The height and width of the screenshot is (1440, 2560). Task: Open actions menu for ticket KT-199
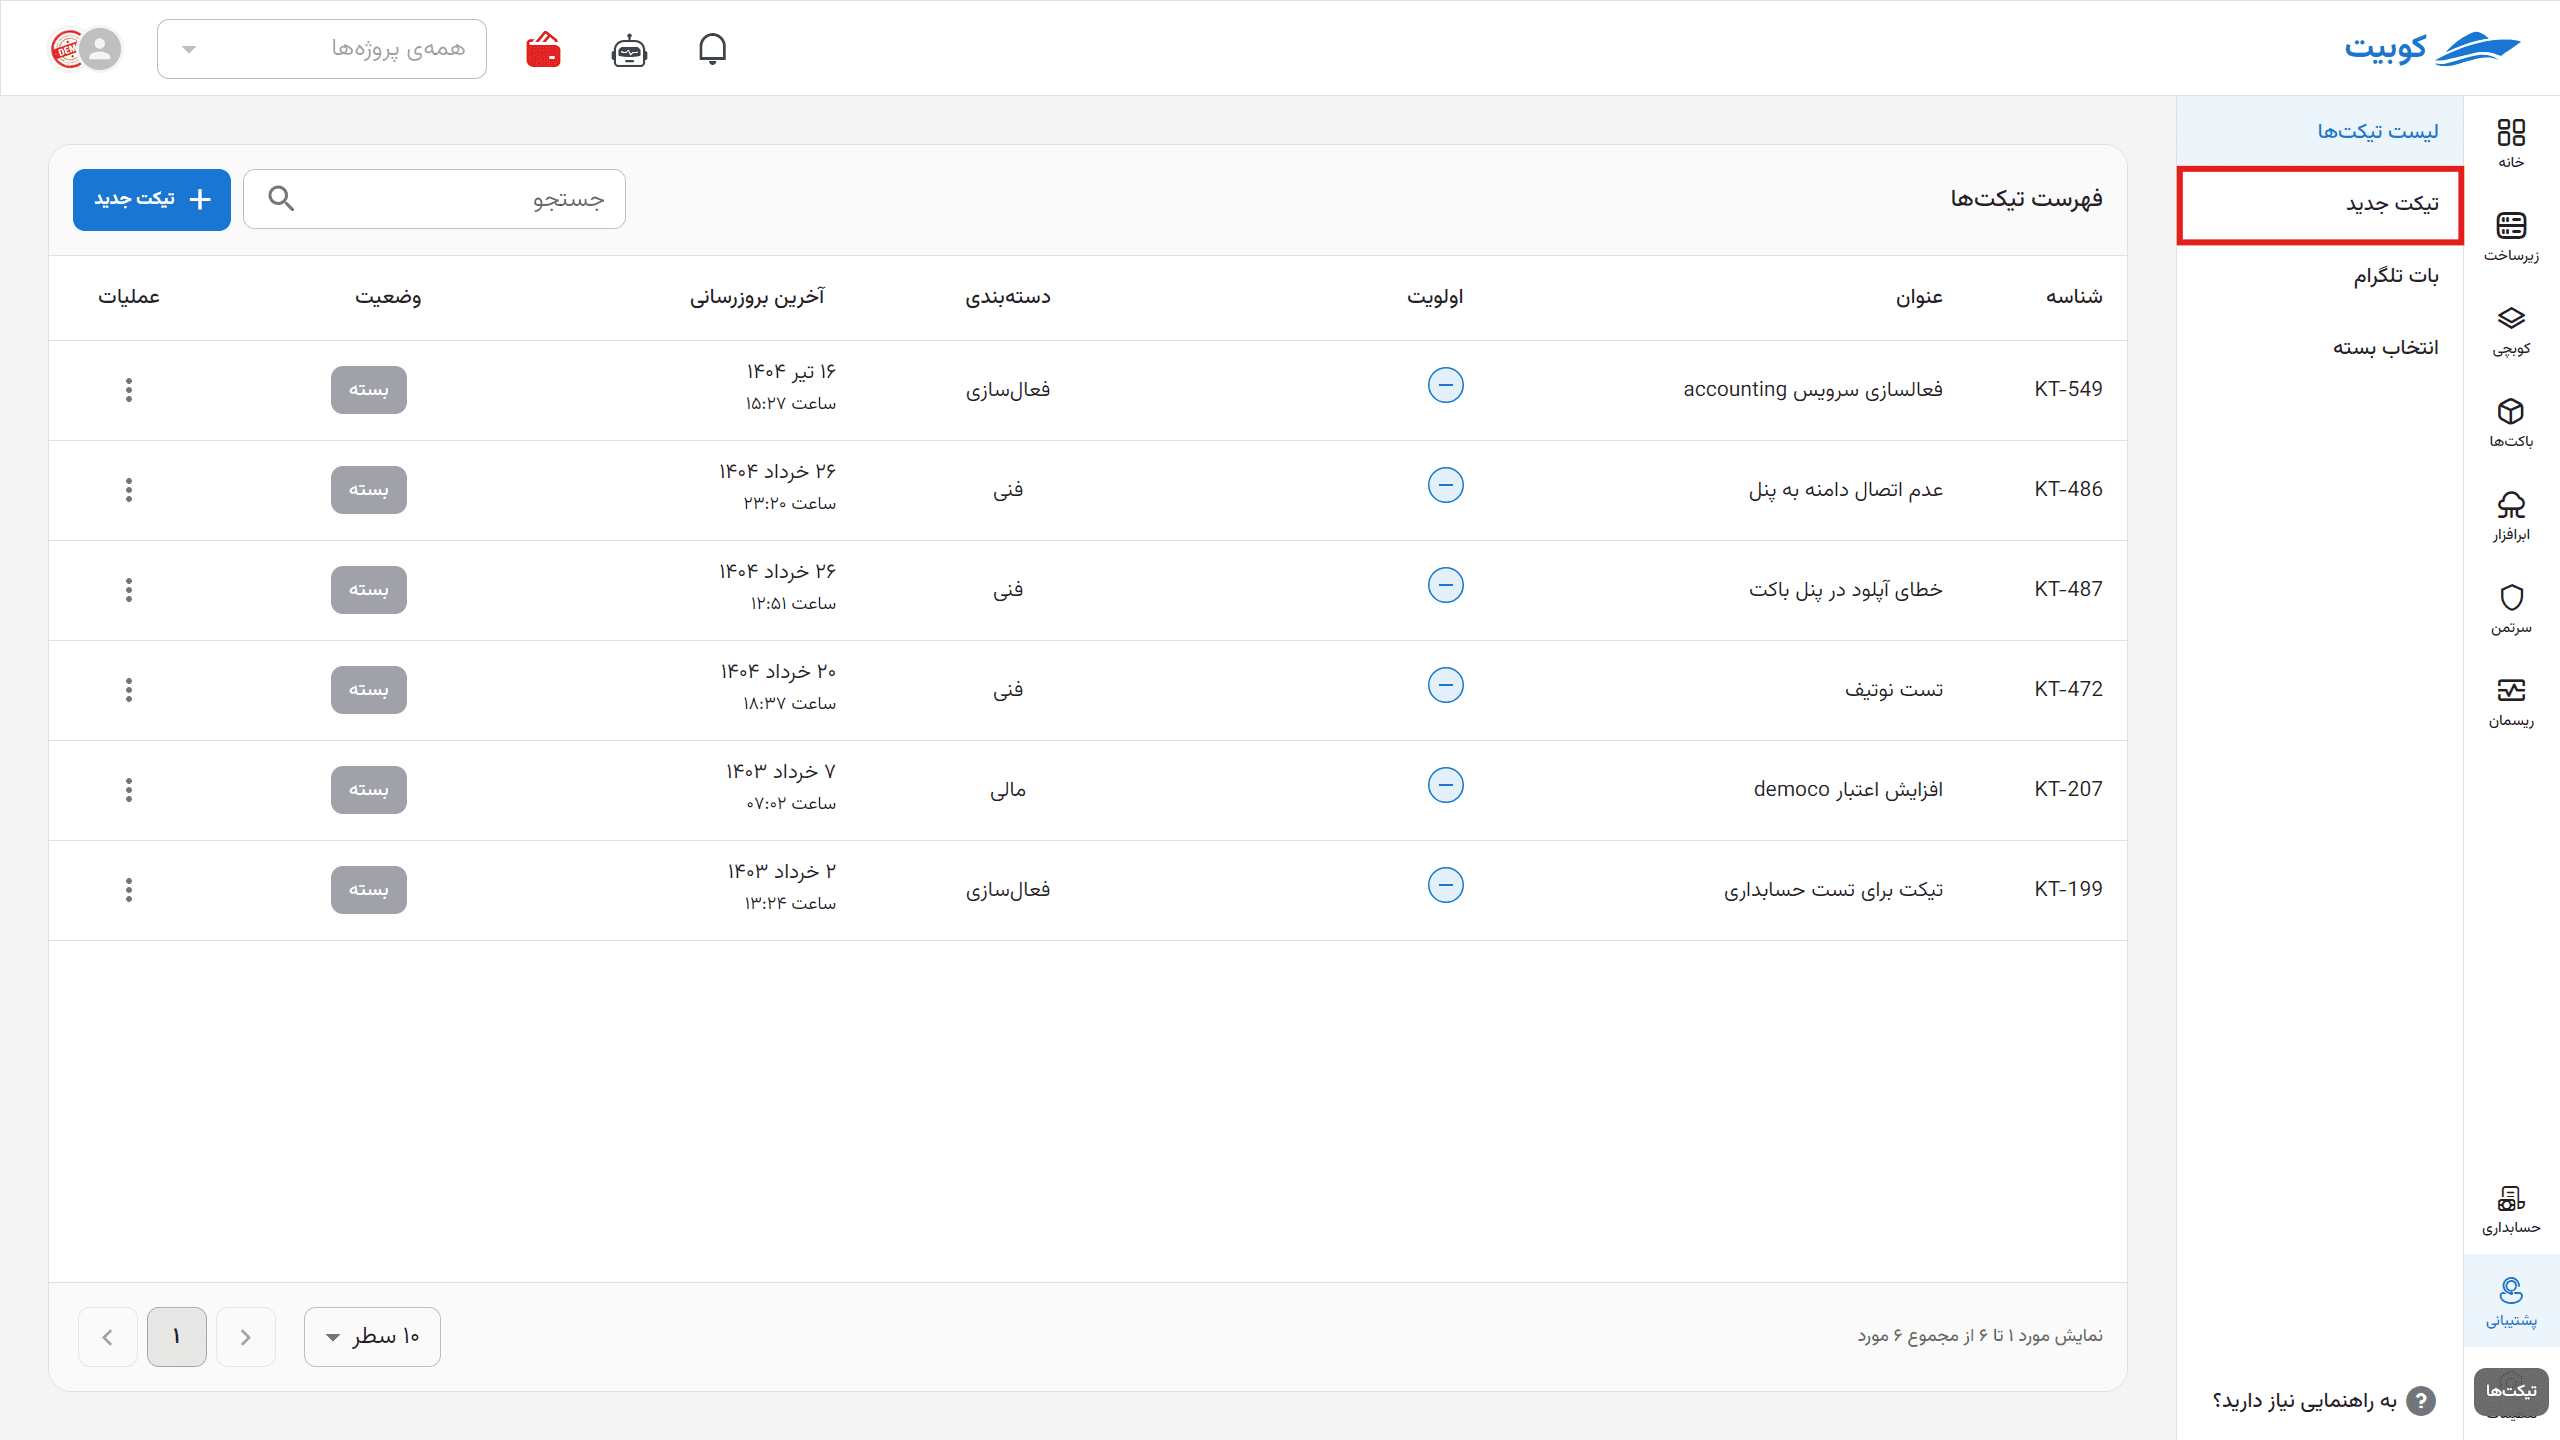coord(129,890)
